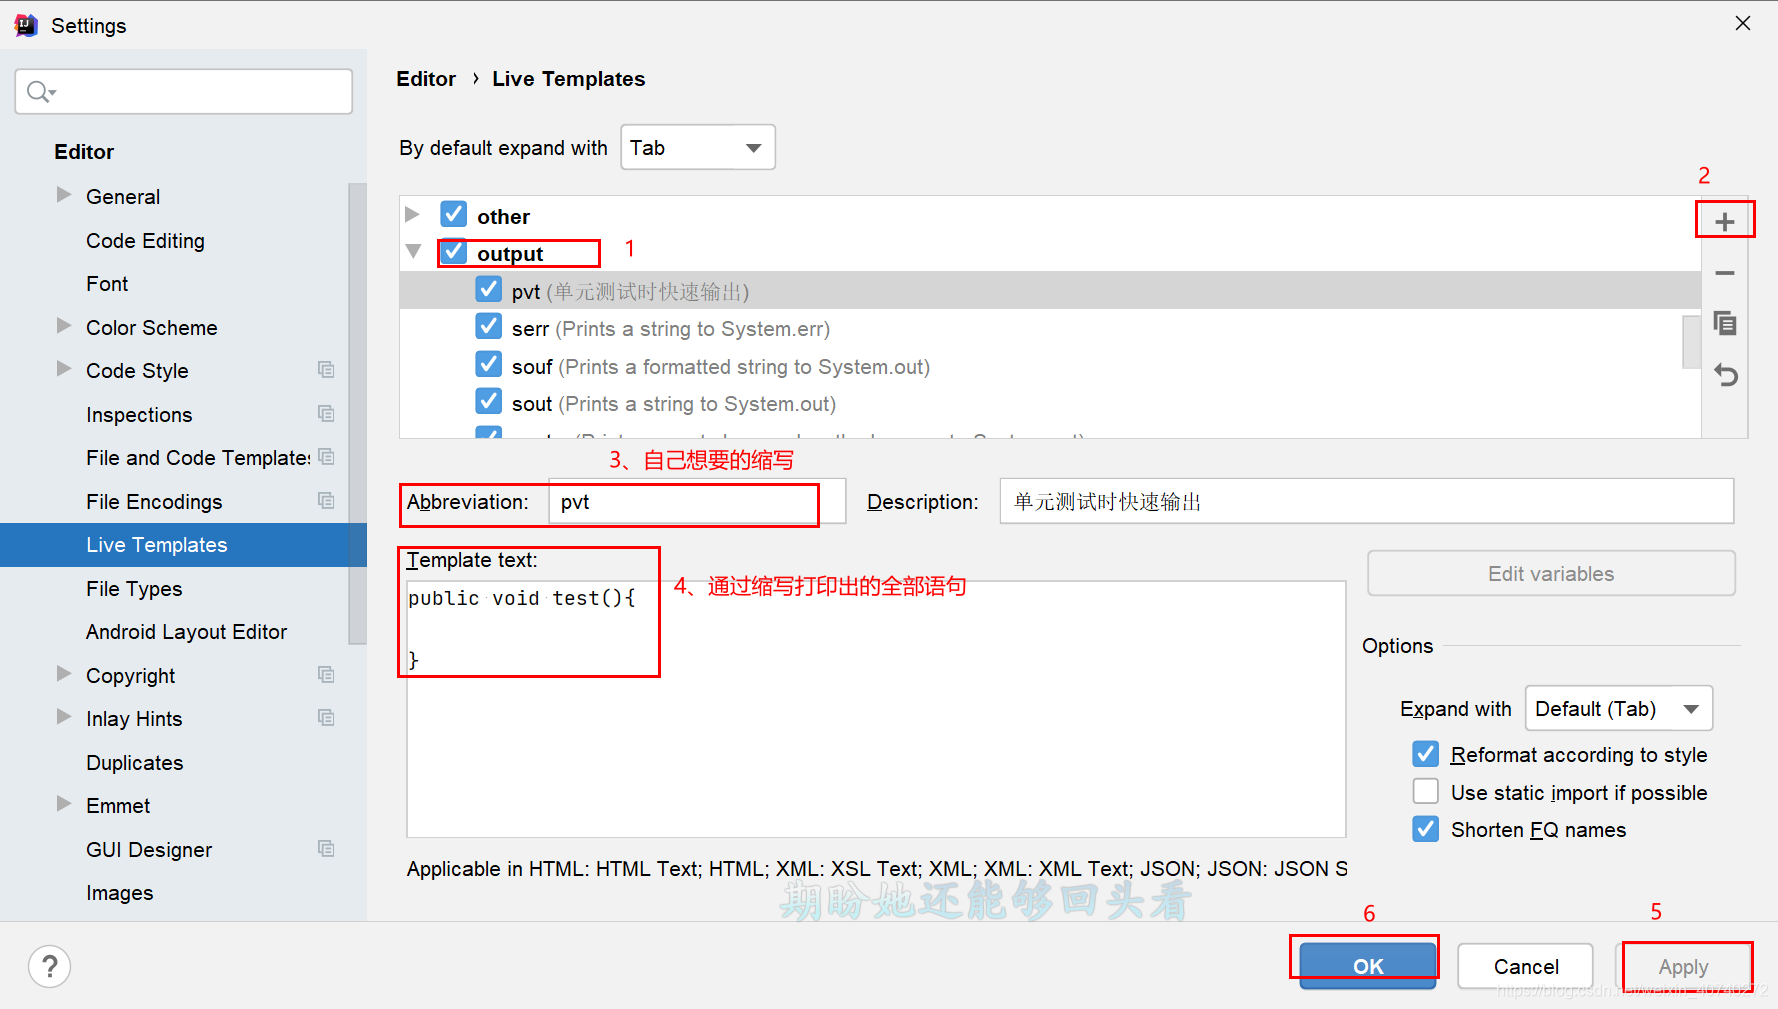Open GUI Designer settings page
The image size is (1778, 1009).
pyautogui.click(x=149, y=850)
